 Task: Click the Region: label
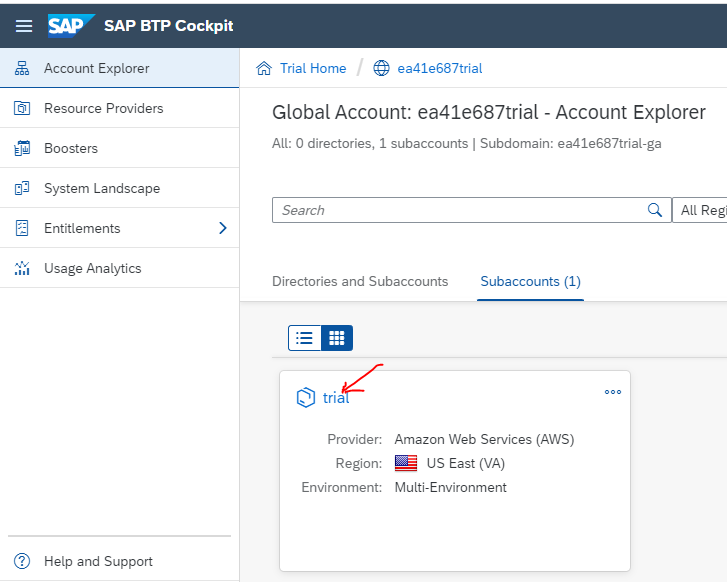(x=359, y=463)
